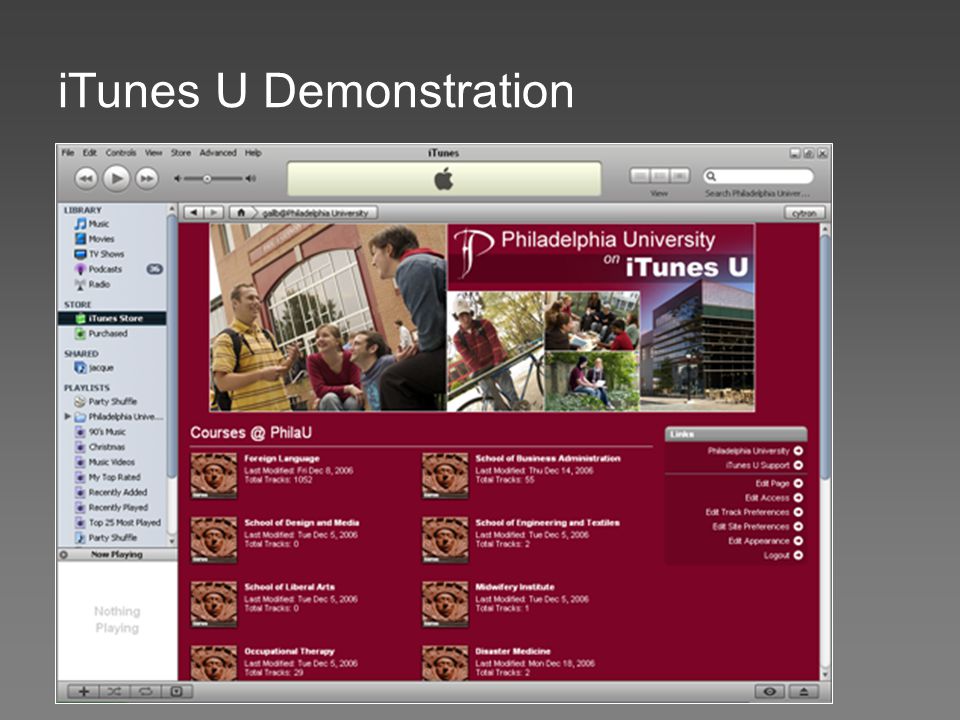Image resolution: width=960 pixels, height=720 pixels.
Task: Go forward with the store forward arrow
Action: (x=214, y=212)
